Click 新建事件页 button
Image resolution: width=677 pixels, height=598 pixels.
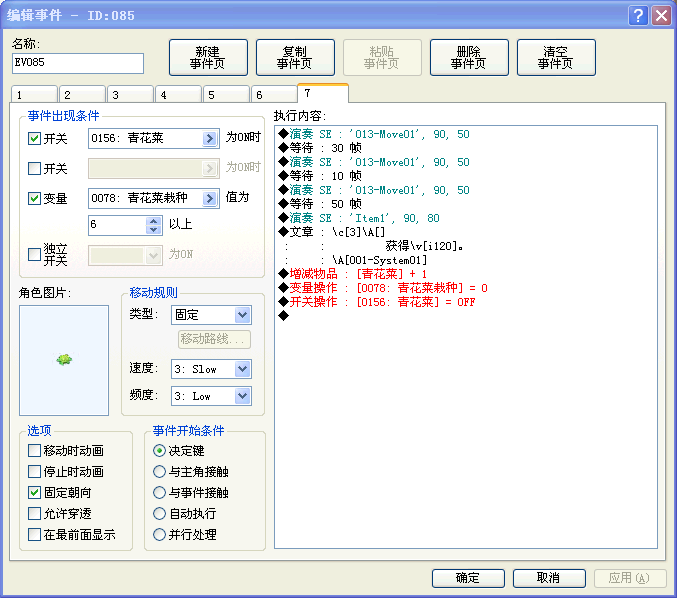pyautogui.click(x=208, y=57)
